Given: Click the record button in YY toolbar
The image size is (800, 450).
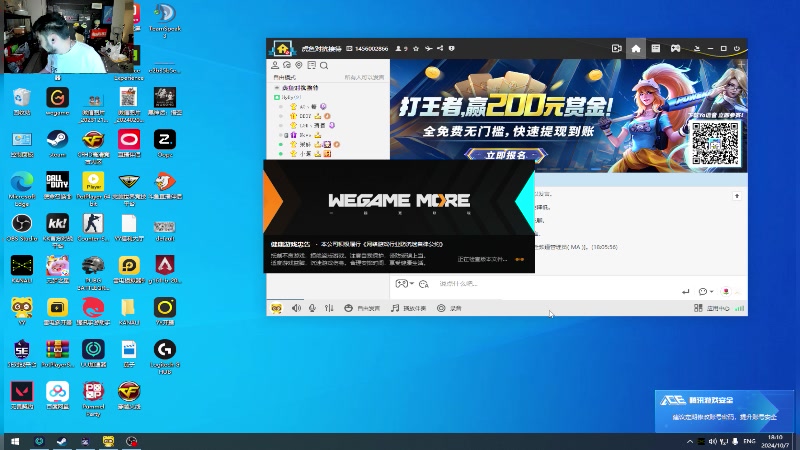Looking at the screenshot, I should (x=449, y=308).
